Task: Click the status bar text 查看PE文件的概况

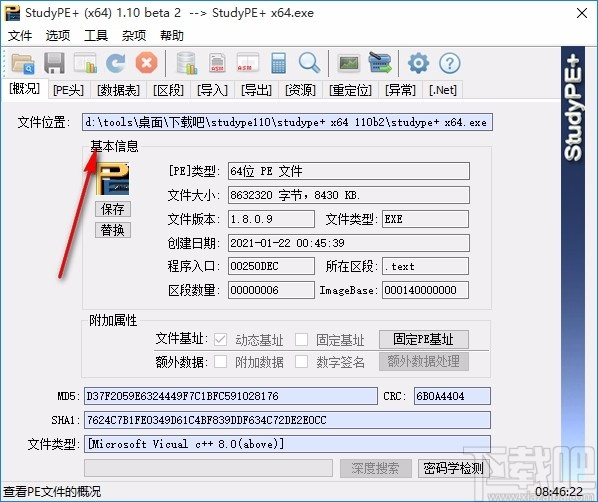Action: (x=52, y=492)
